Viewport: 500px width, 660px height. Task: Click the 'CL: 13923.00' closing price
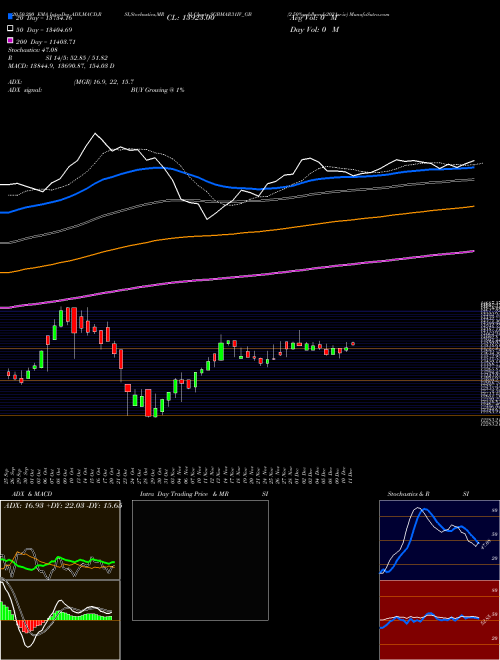(x=191, y=18)
